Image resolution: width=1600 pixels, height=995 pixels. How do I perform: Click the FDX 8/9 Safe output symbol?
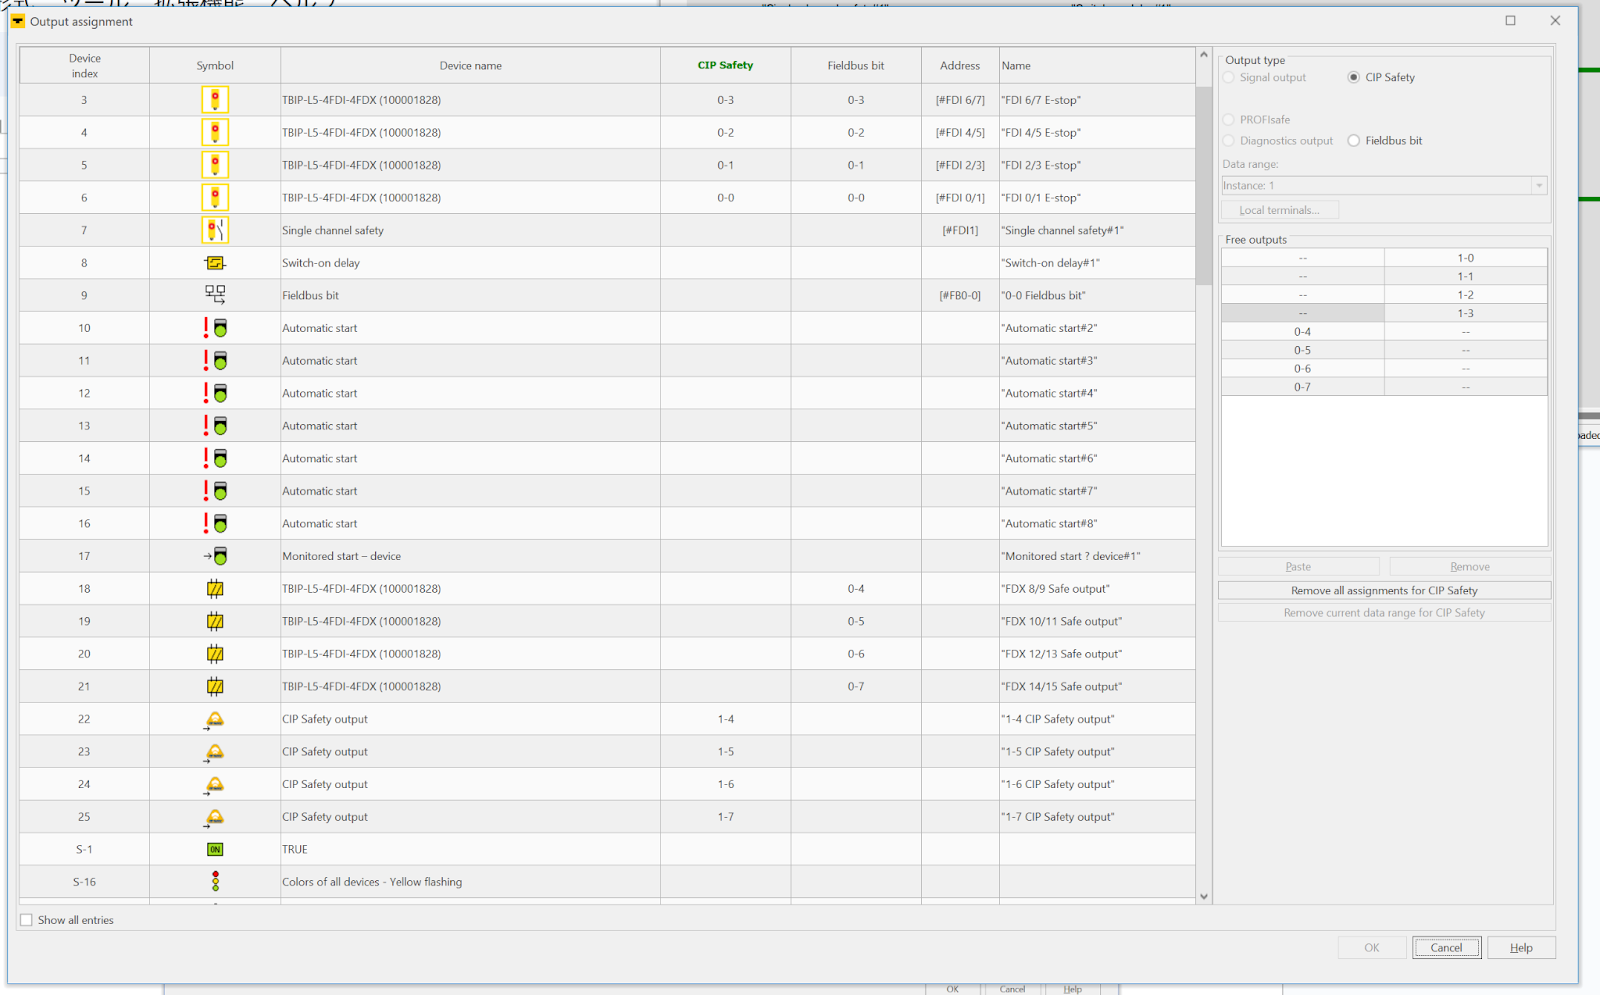(215, 589)
